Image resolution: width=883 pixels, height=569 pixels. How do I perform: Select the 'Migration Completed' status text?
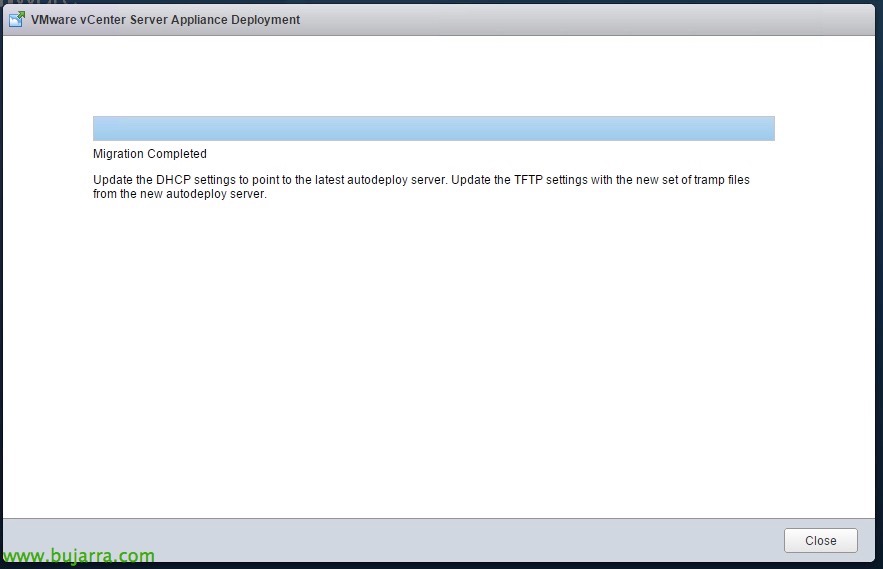150,154
